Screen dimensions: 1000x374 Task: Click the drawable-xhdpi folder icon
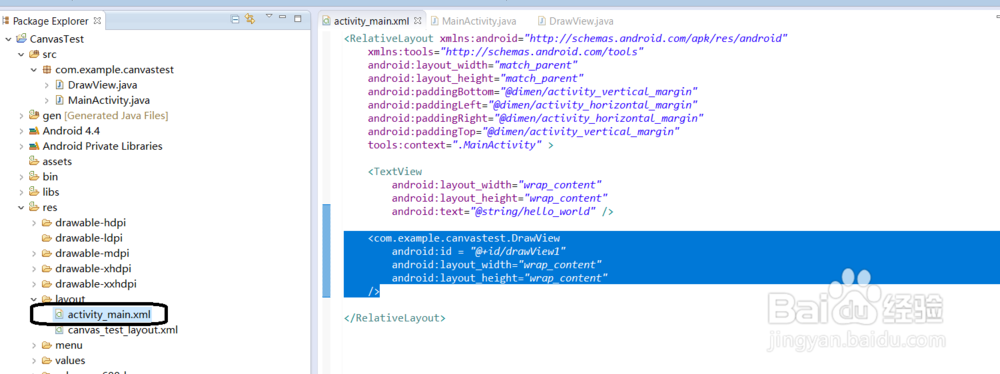point(47,269)
